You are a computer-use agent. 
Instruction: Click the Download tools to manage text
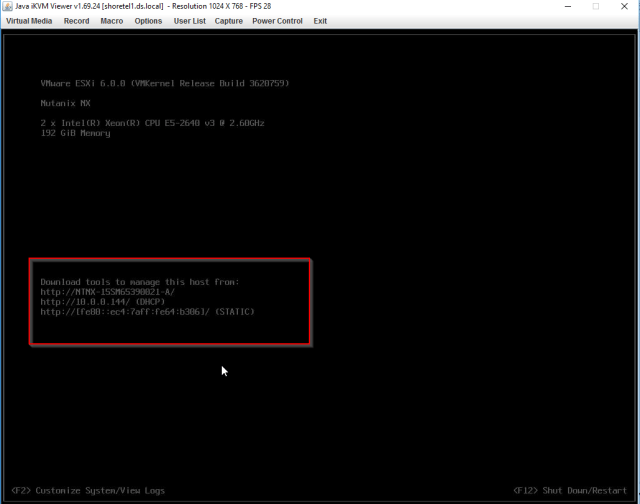(x=140, y=282)
